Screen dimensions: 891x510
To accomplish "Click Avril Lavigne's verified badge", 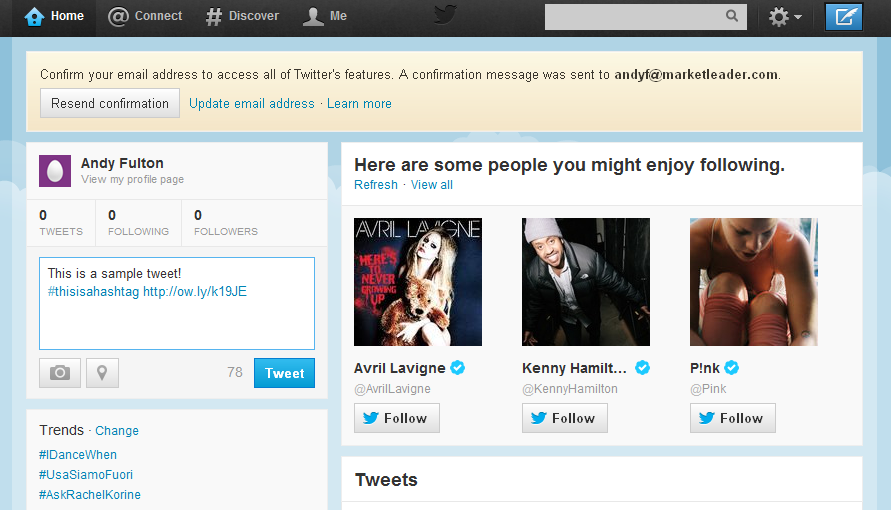I will click(457, 368).
